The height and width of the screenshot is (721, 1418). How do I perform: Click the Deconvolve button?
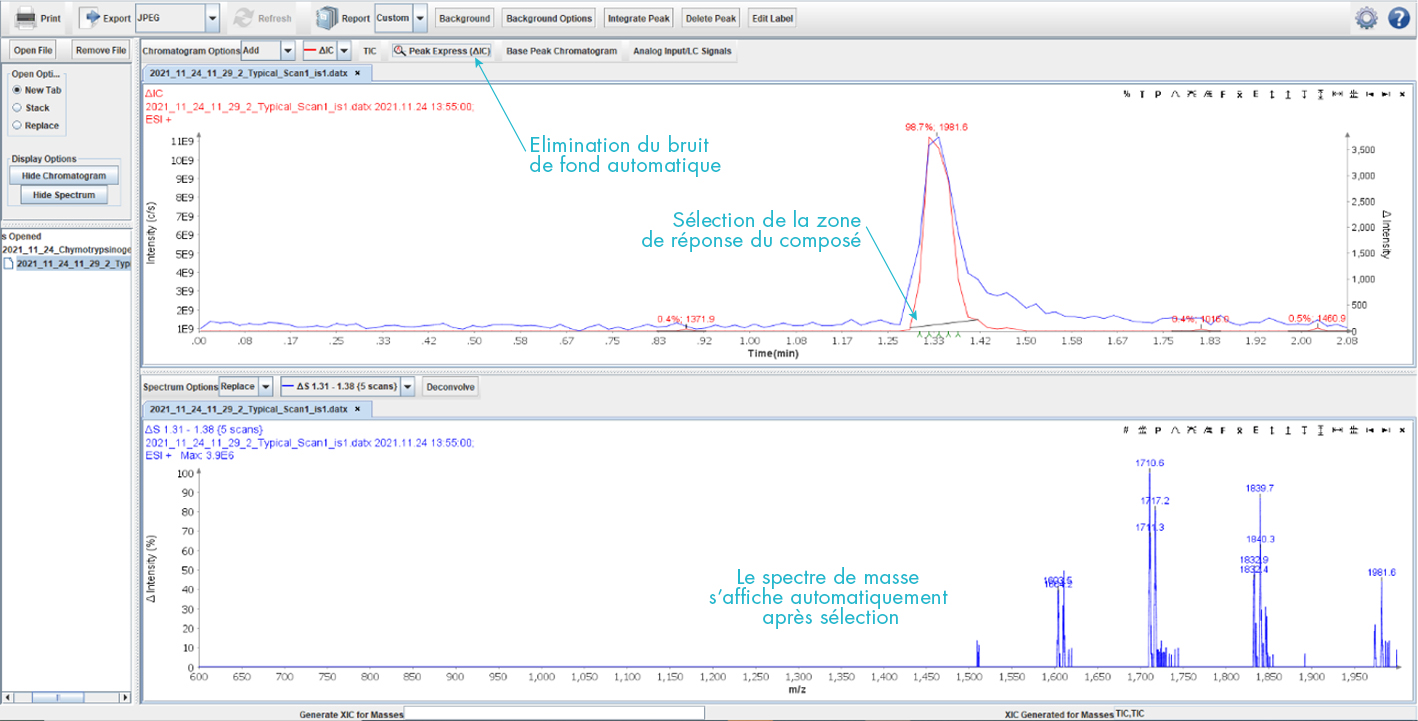(450, 387)
